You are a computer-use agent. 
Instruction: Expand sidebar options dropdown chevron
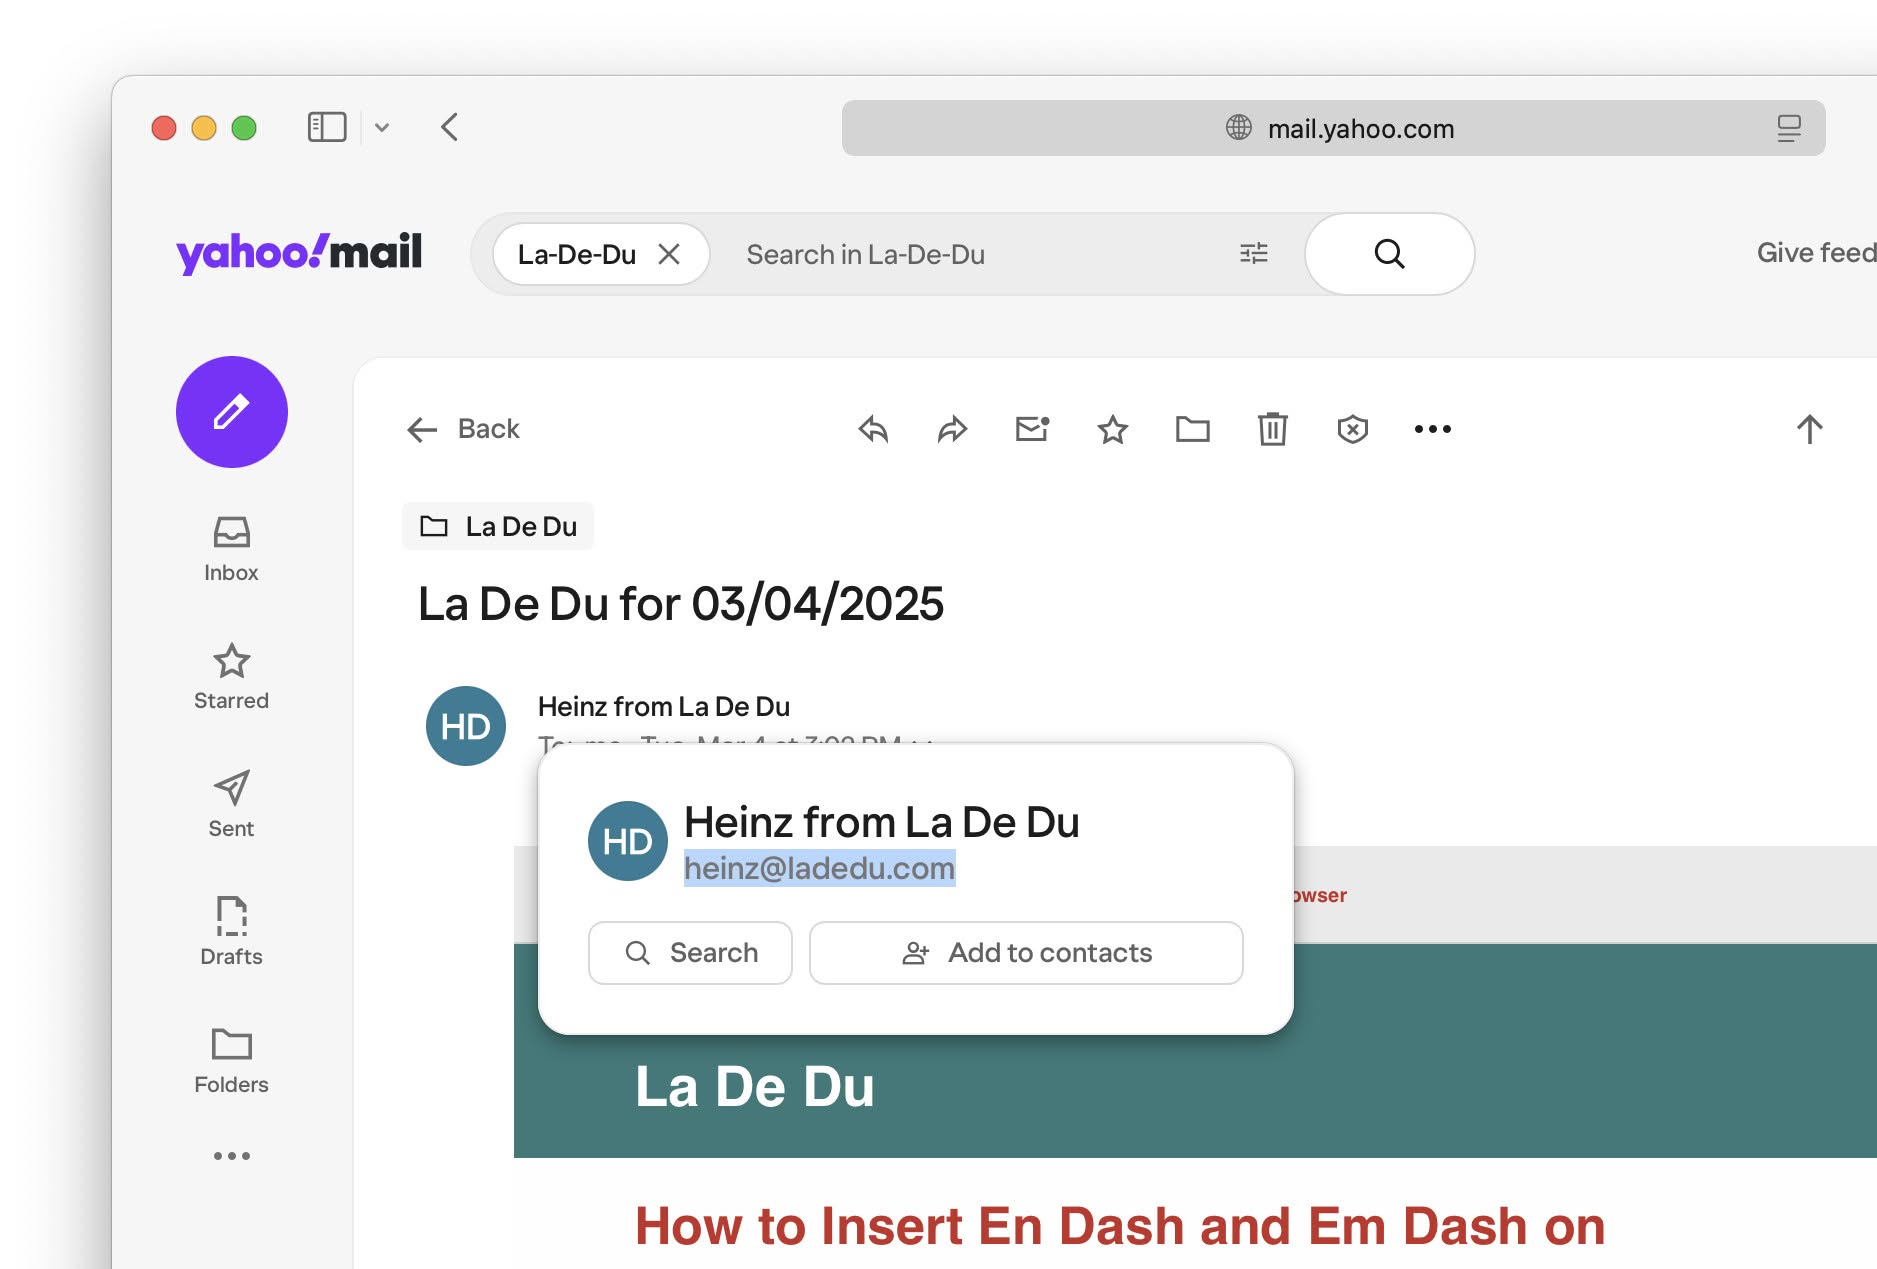pyautogui.click(x=382, y=128)
